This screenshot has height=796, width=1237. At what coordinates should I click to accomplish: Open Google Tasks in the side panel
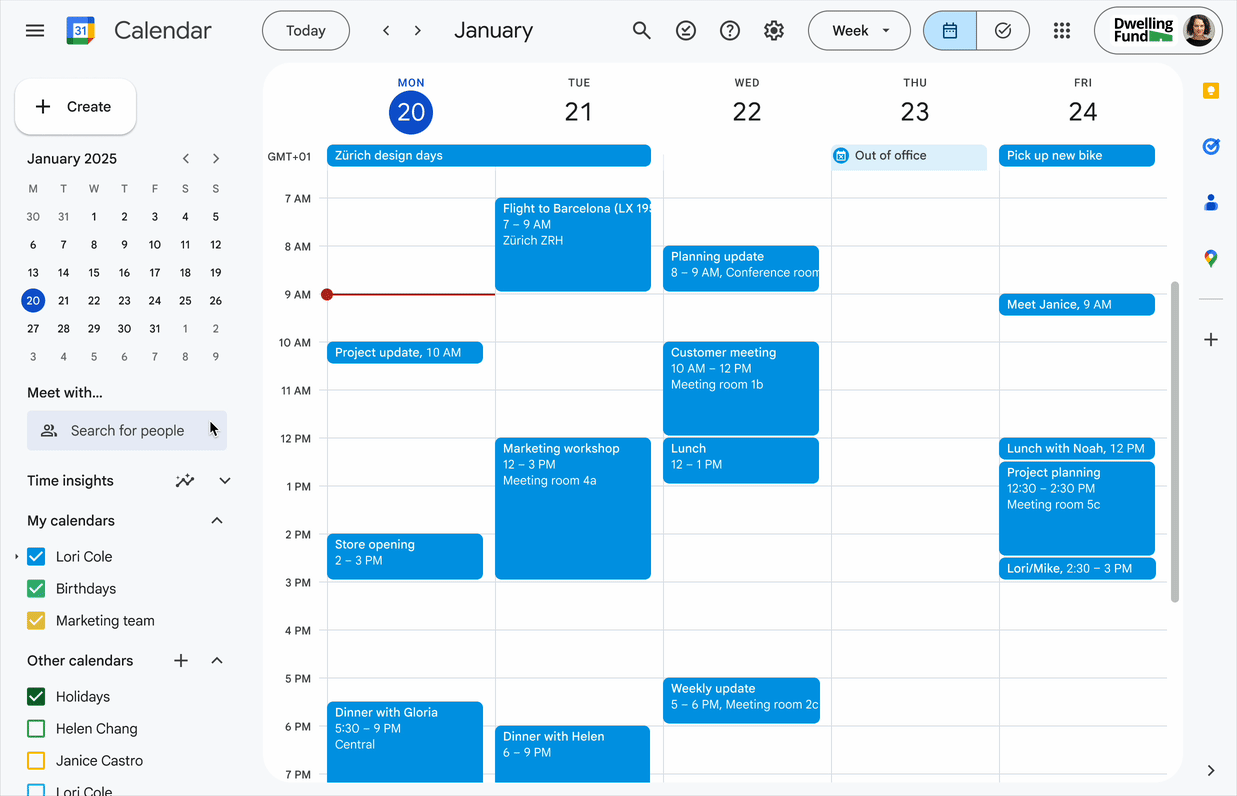pos(1210,146)
